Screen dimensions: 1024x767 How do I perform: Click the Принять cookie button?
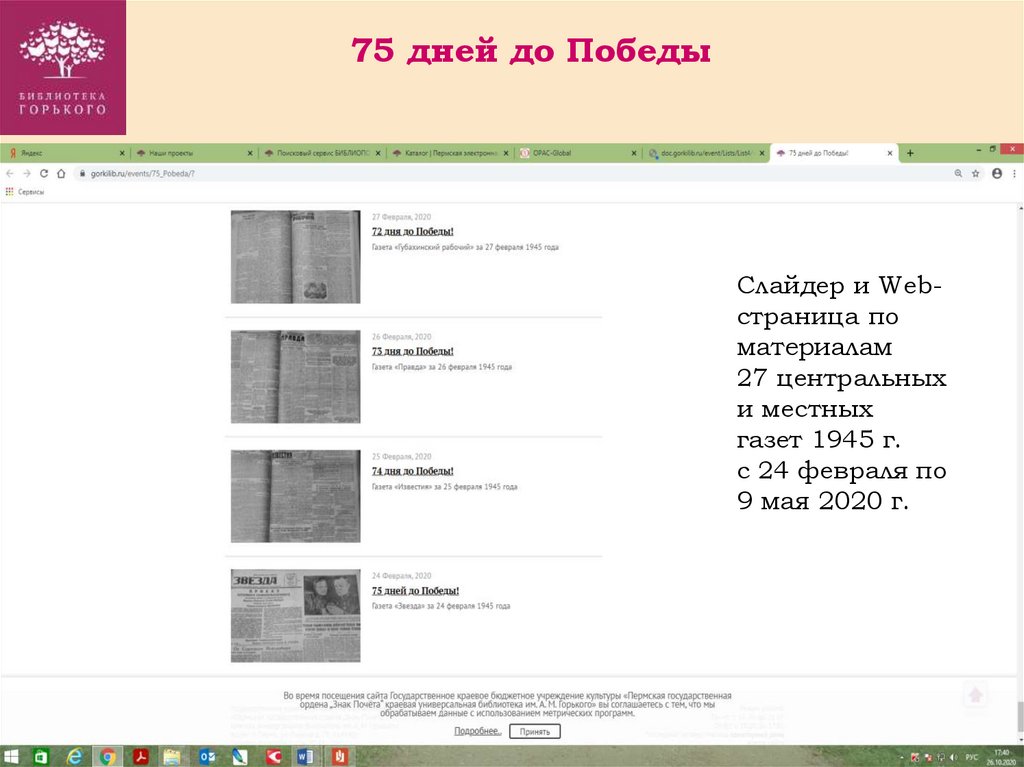[x=535, y=731]
